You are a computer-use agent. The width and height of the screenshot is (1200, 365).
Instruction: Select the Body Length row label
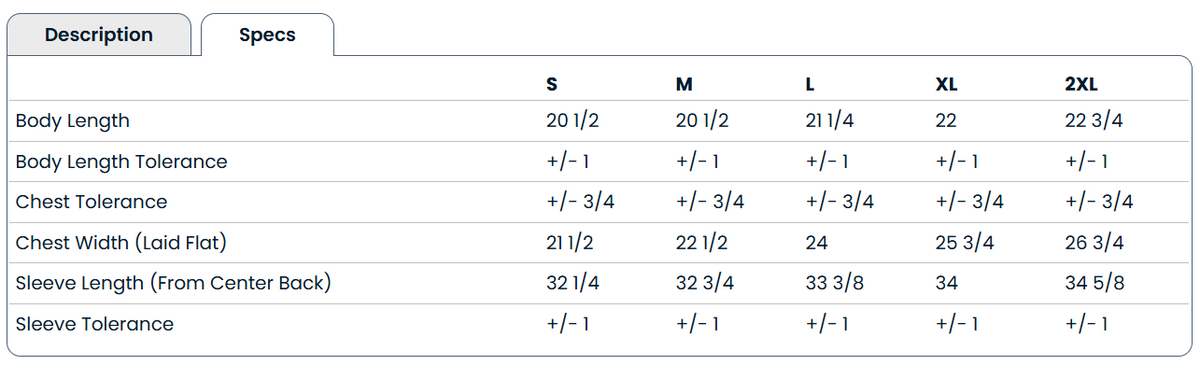coord(73,121)
